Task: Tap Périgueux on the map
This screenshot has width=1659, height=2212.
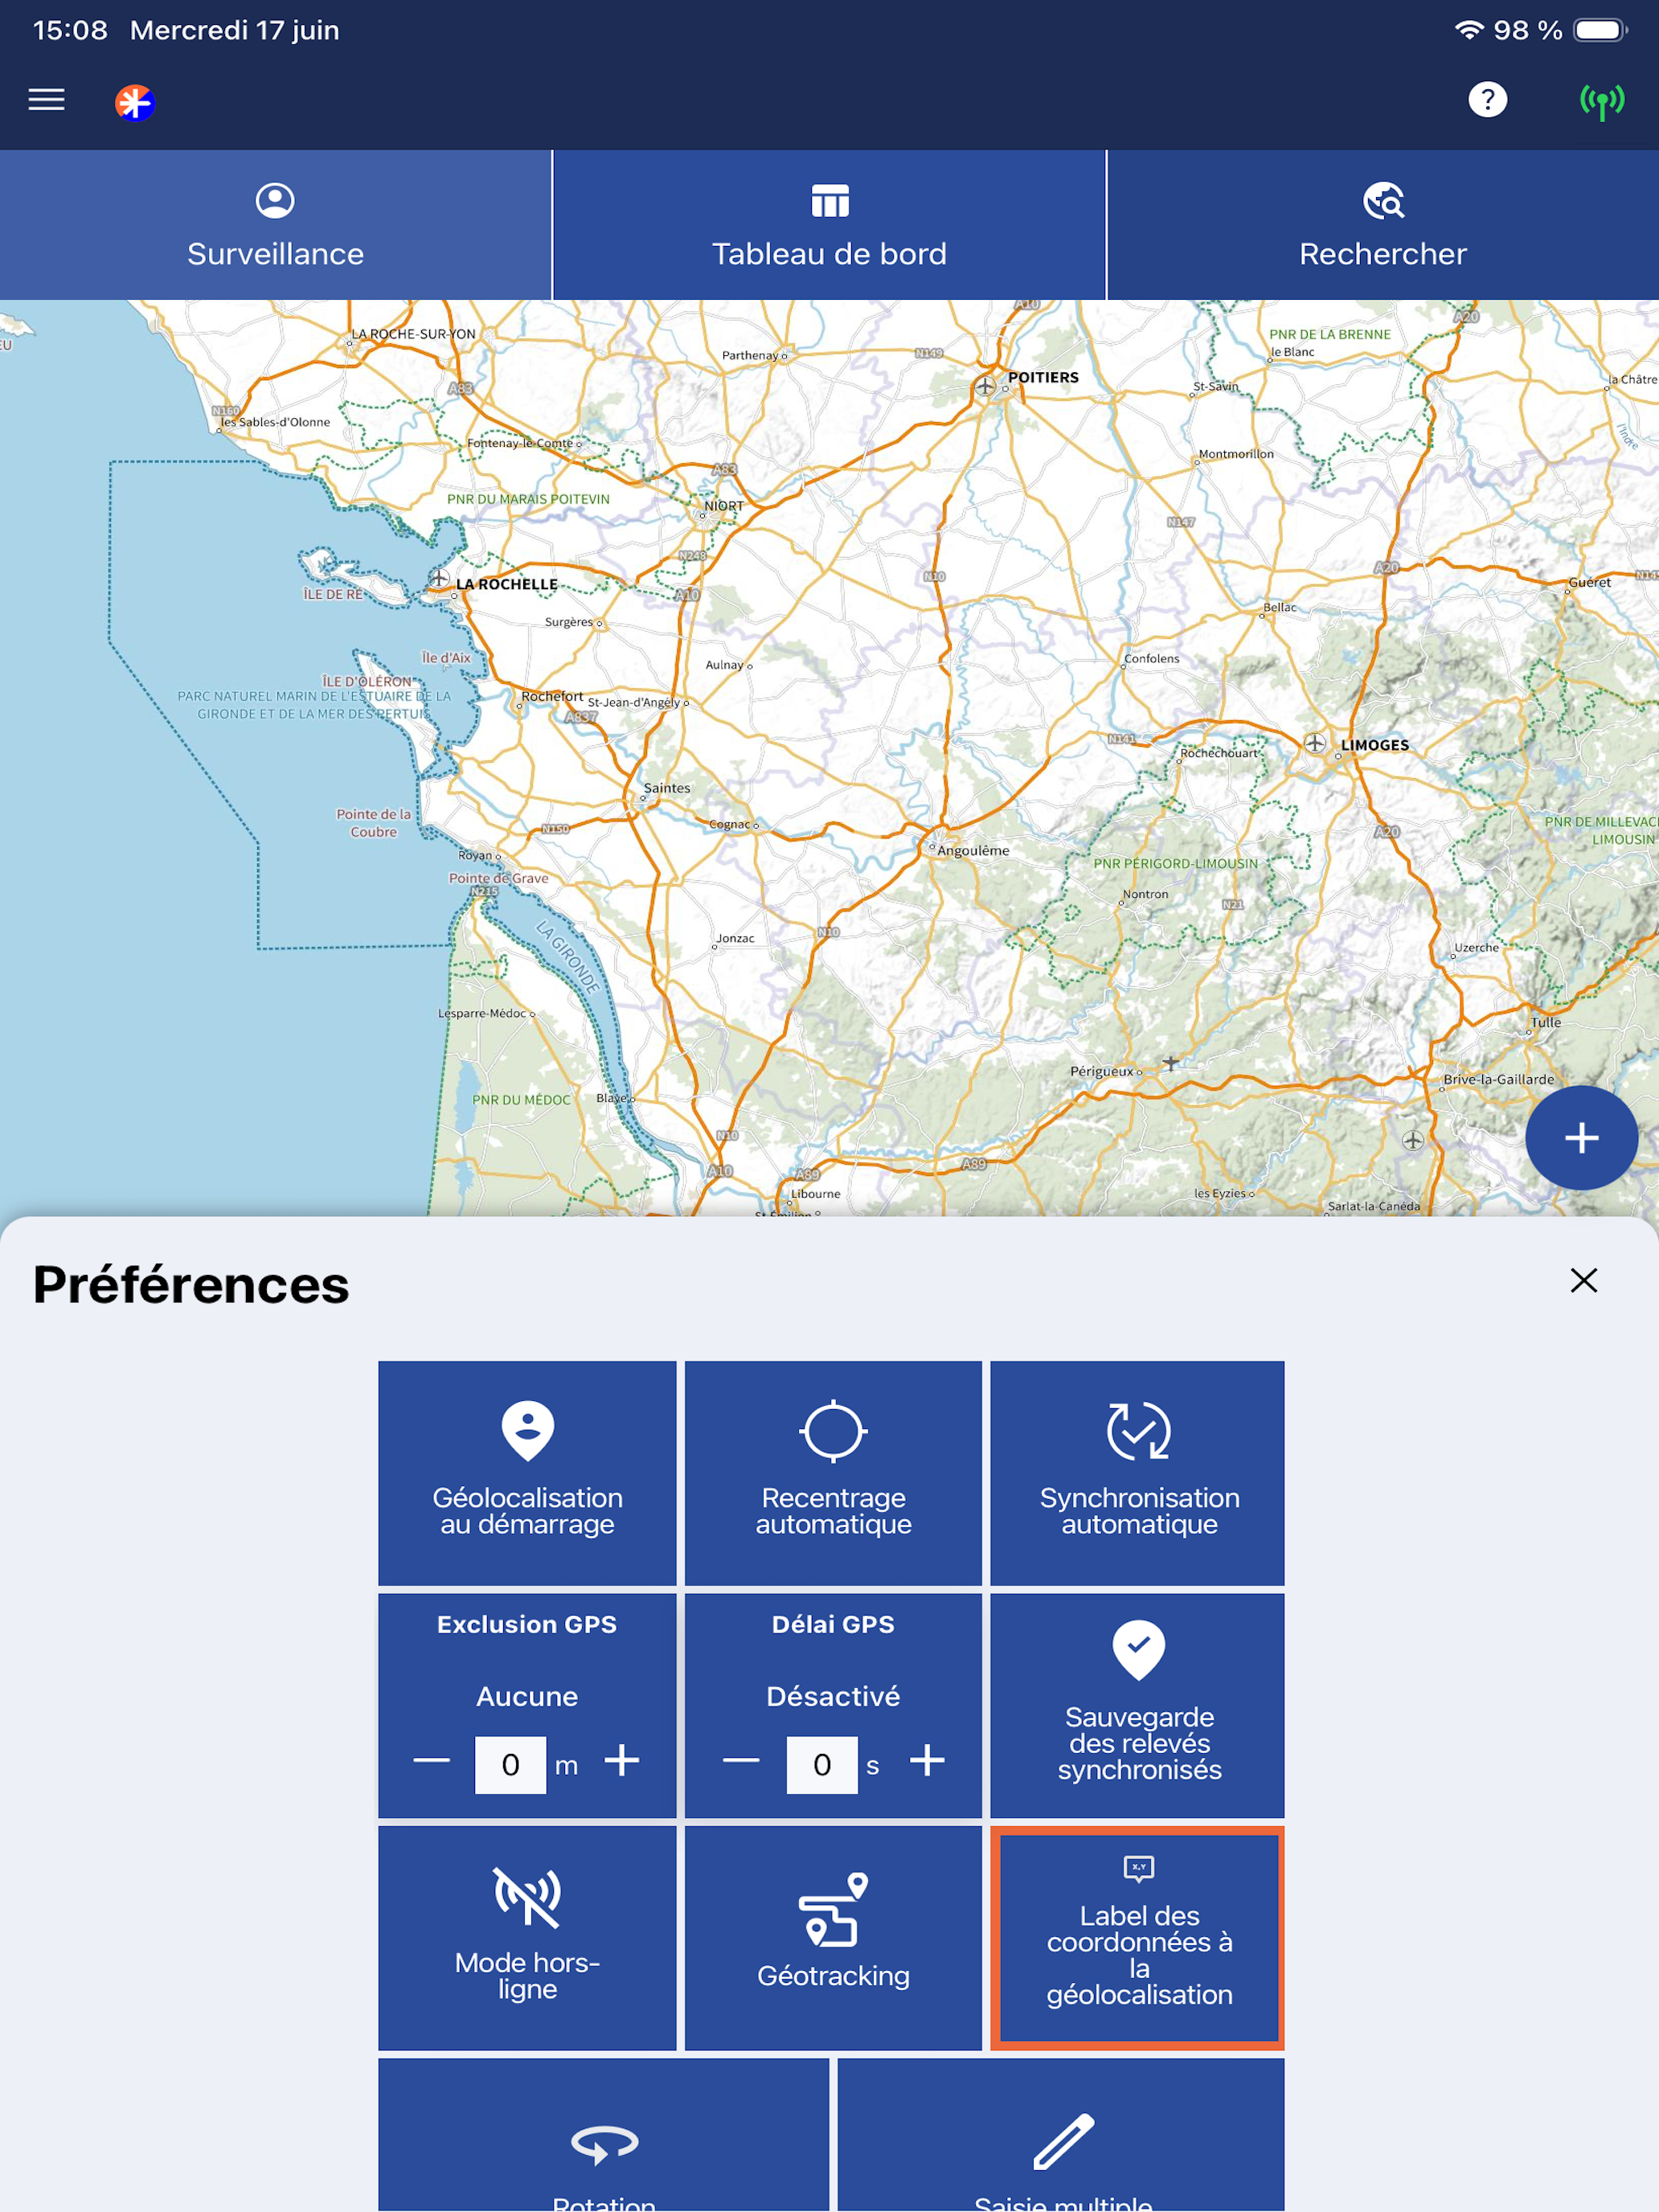Action: point(1101,1071)
